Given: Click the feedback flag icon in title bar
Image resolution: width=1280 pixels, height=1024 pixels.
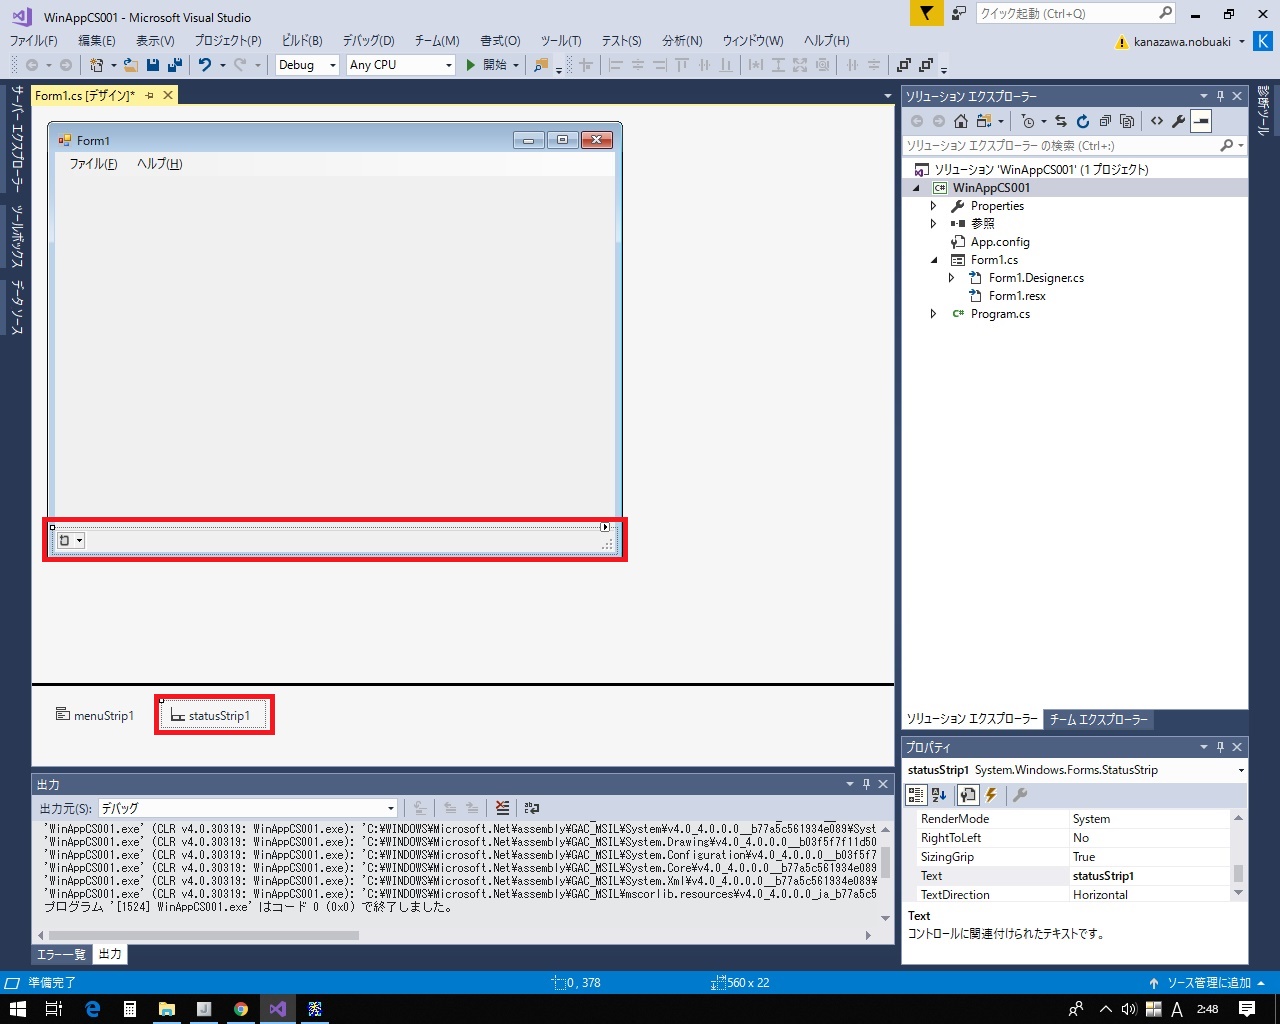Looking at the screenshot, I should coord(927,13).
